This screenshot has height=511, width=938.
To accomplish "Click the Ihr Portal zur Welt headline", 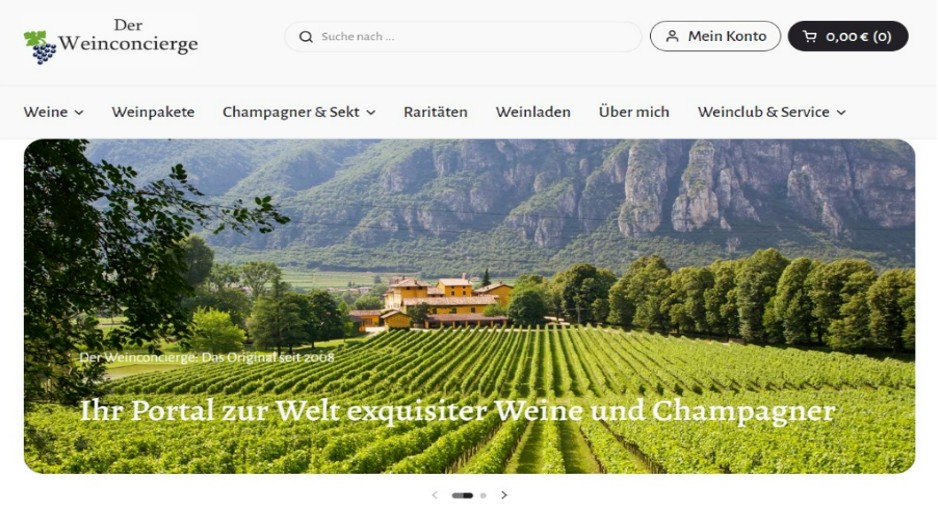I will [458, 411].
